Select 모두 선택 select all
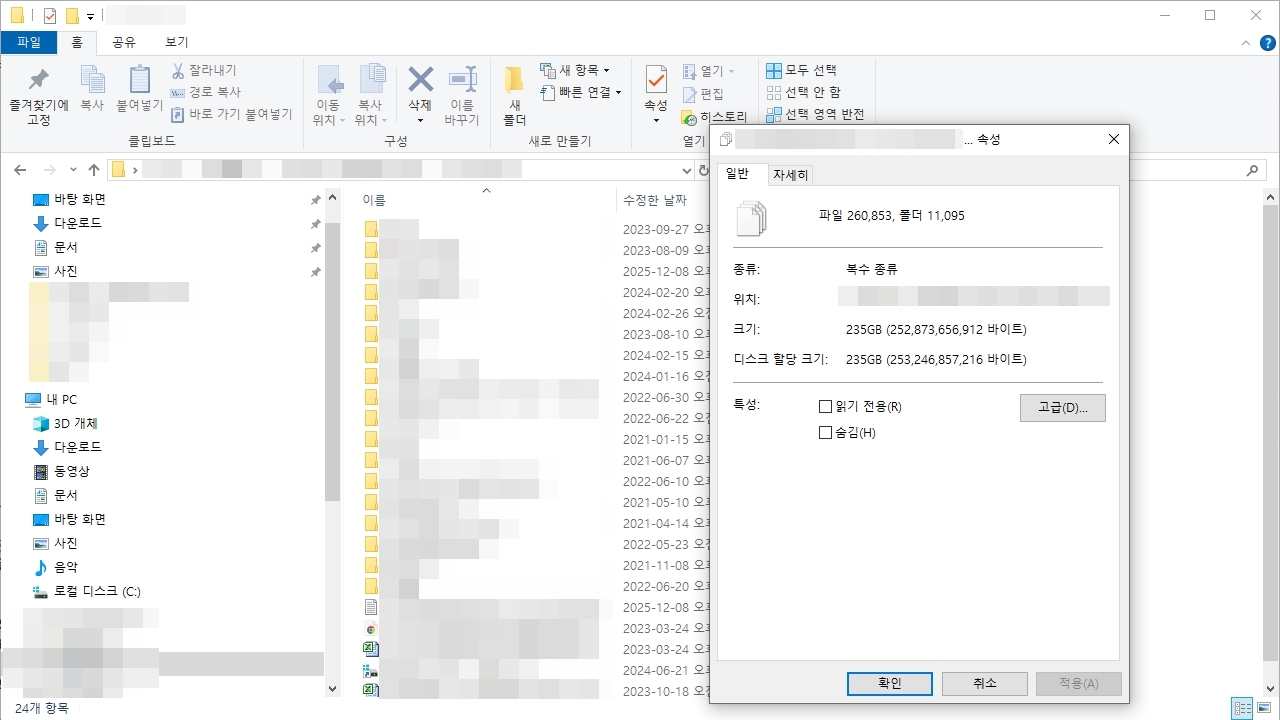1280x720 pixels. pyautogui.click(x=801, y=70)
